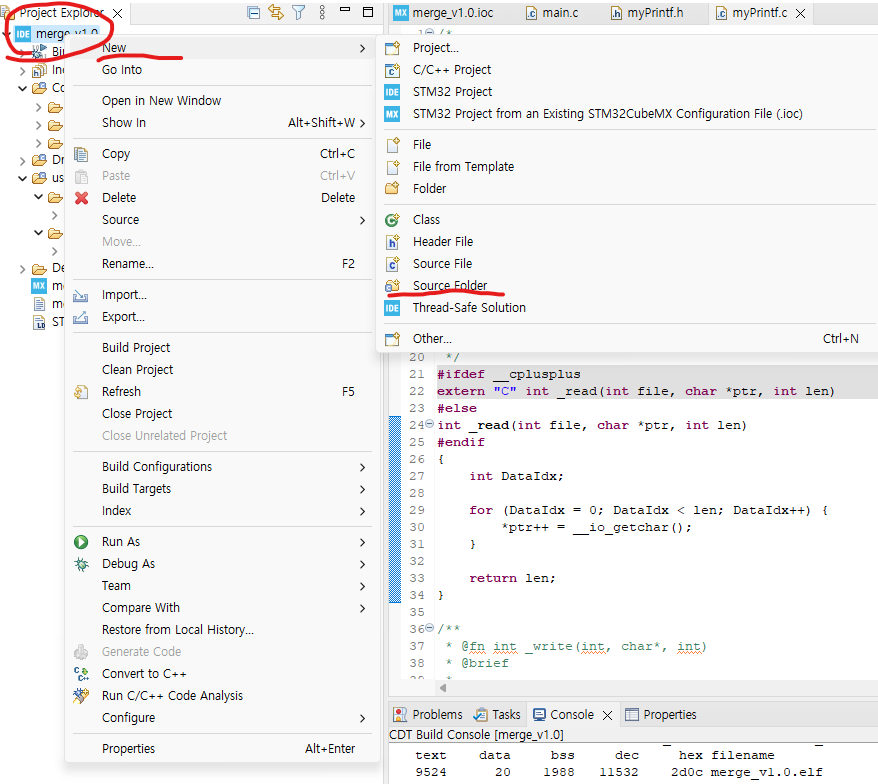Create a new STM32 Project
Image resolution: width=878 pixels, height=784 pixels.
(x=452, y=91)
